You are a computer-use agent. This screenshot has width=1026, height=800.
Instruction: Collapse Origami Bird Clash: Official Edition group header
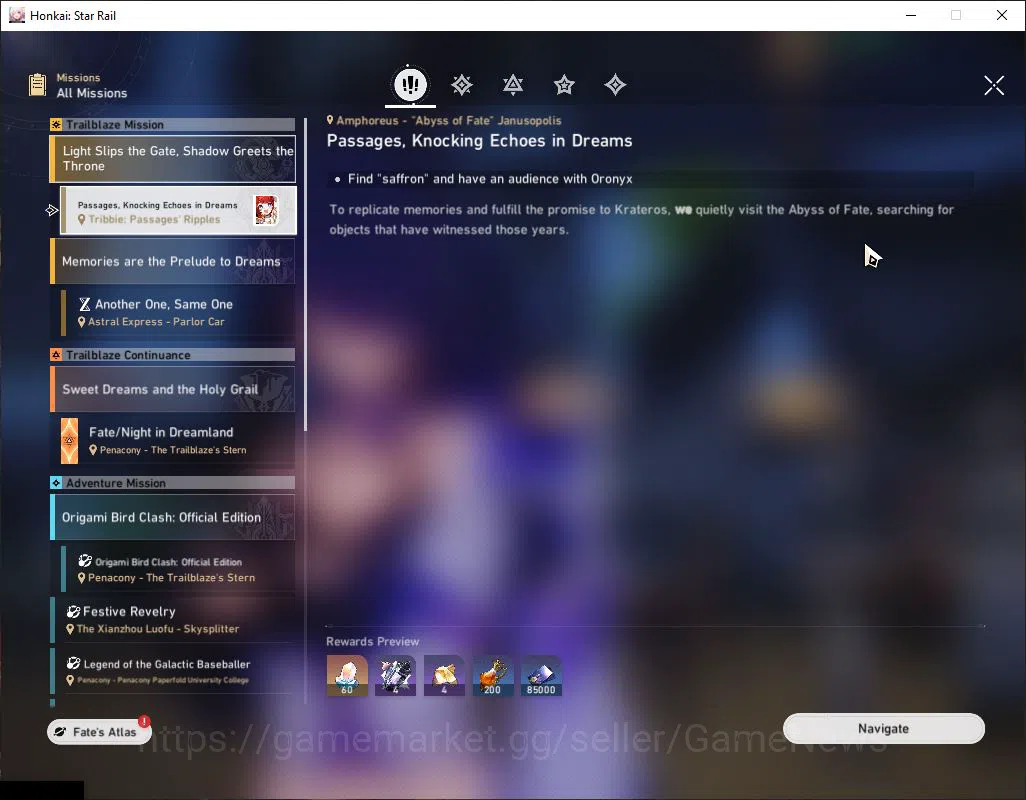[x=173, y=517]
